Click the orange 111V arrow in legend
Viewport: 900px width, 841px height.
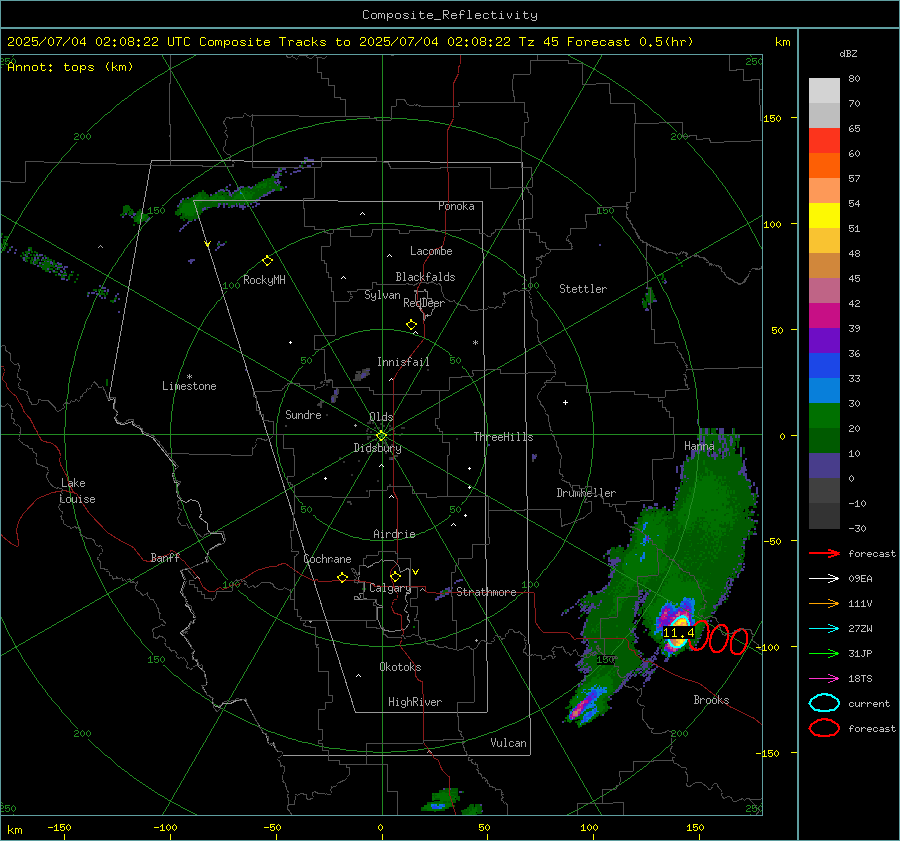coord(824,603)
